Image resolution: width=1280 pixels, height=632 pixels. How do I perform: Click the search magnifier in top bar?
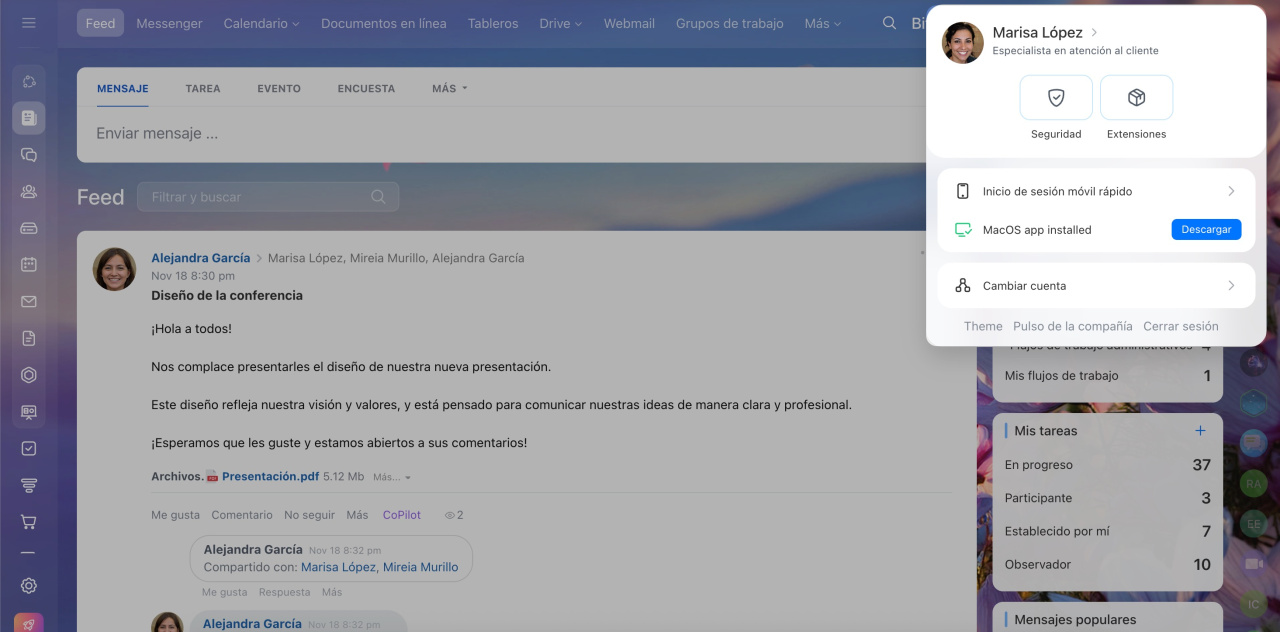[x=889, y=23]
